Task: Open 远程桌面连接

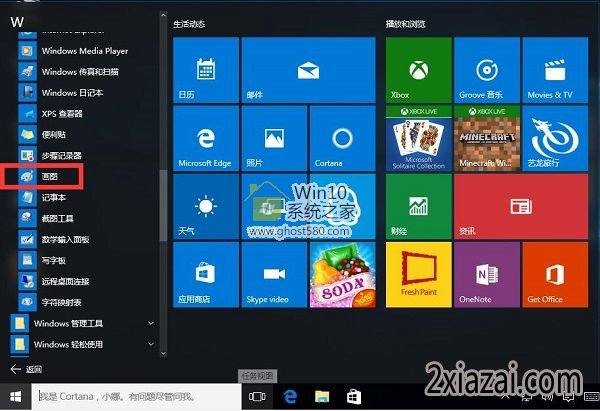Action: [x=84, y=282]
